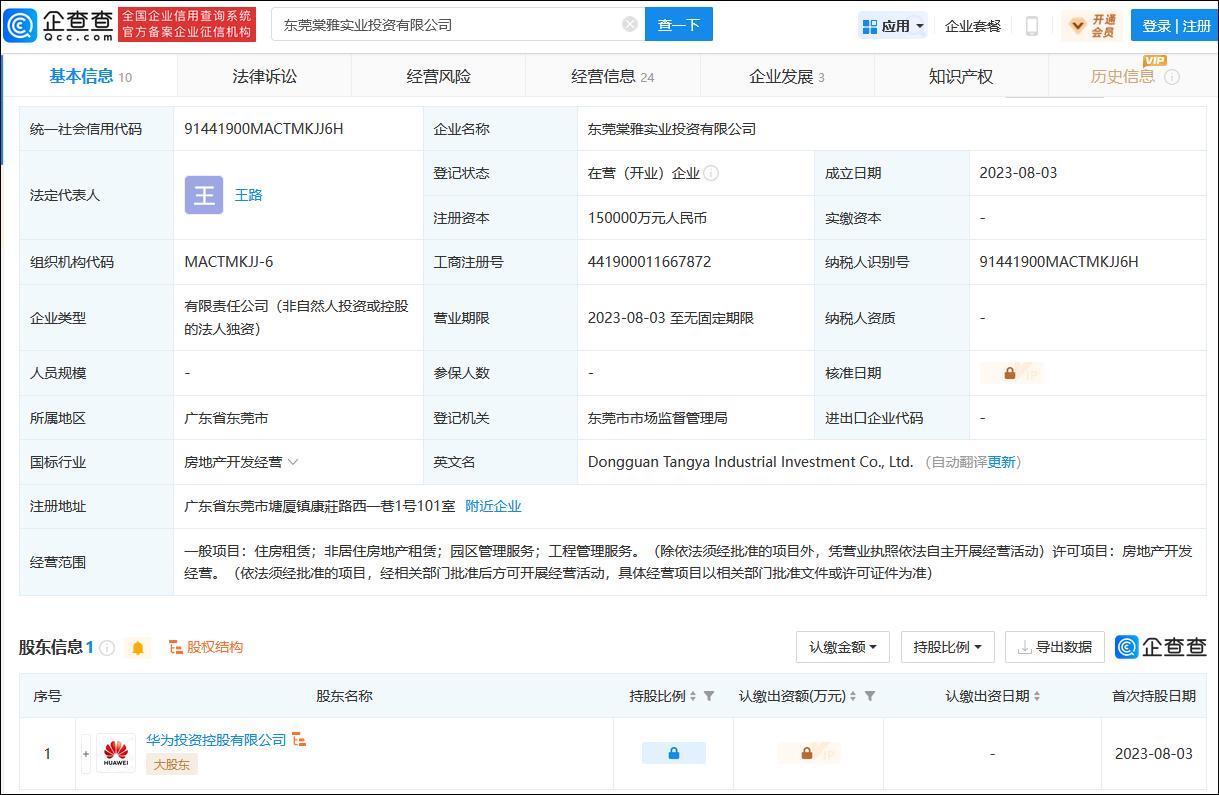This screenshot has width=1219, height=795.
Task: Switch to 企业发展 tab
Action: pos(787,76)
